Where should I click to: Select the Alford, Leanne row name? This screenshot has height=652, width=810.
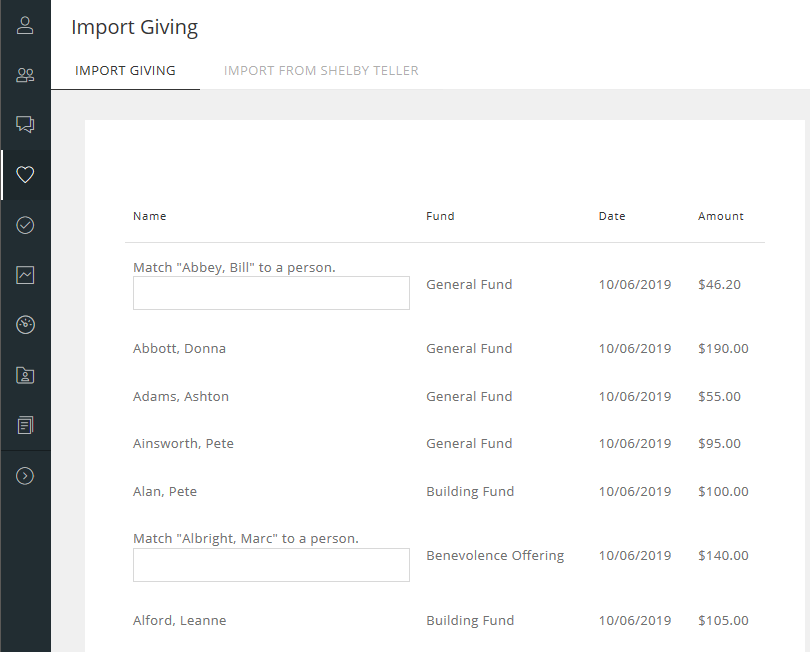(x=180, y=621)
